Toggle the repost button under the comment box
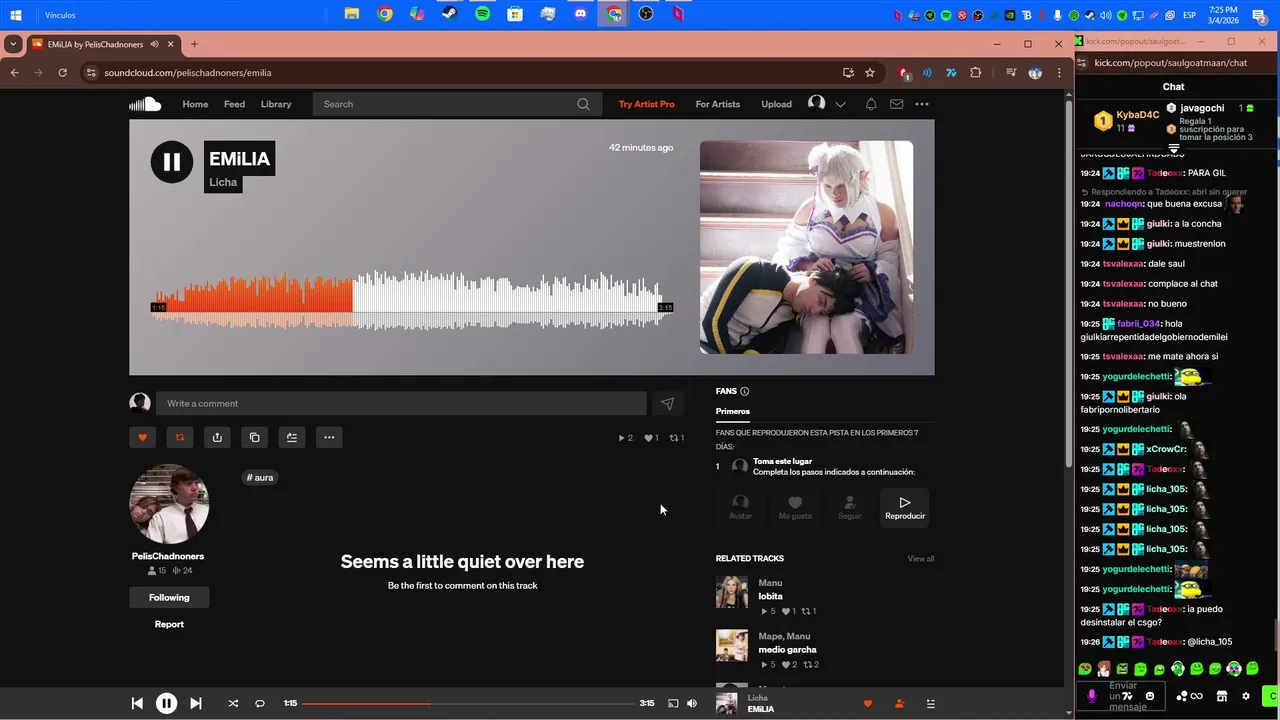The image size is (1280, 720). 180,437
